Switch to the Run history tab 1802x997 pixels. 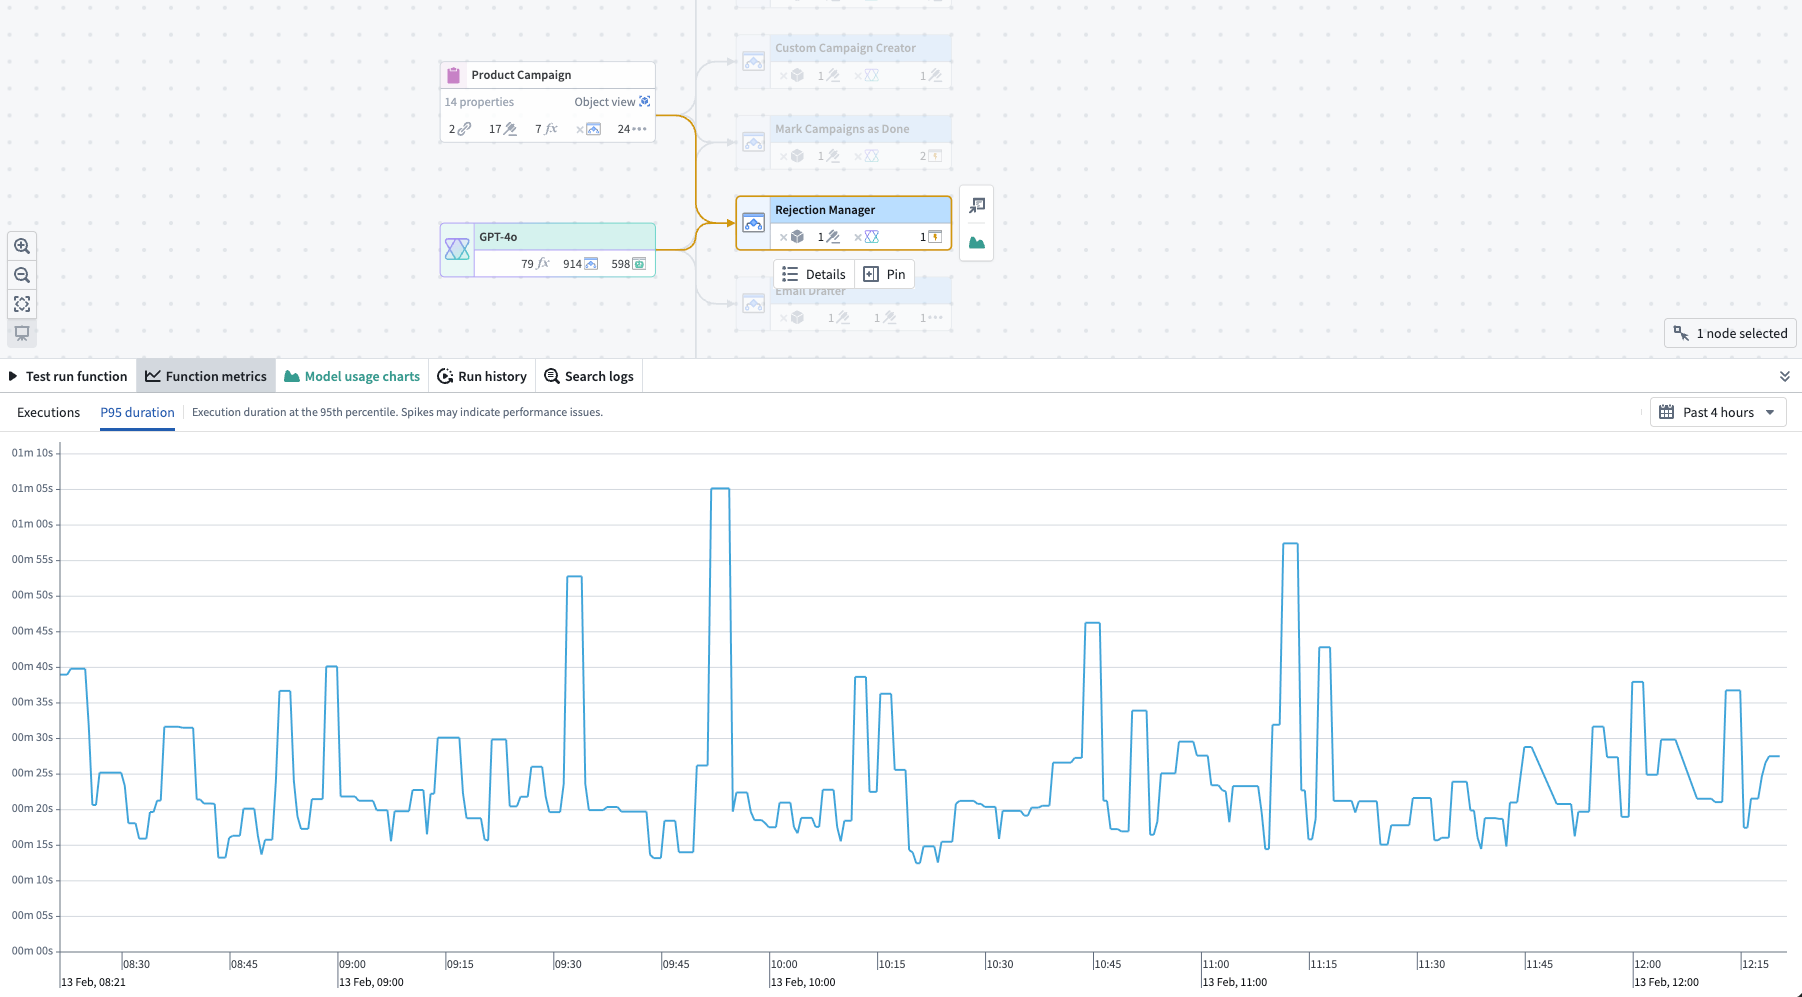pyautogui.click(x=481, y=376)
